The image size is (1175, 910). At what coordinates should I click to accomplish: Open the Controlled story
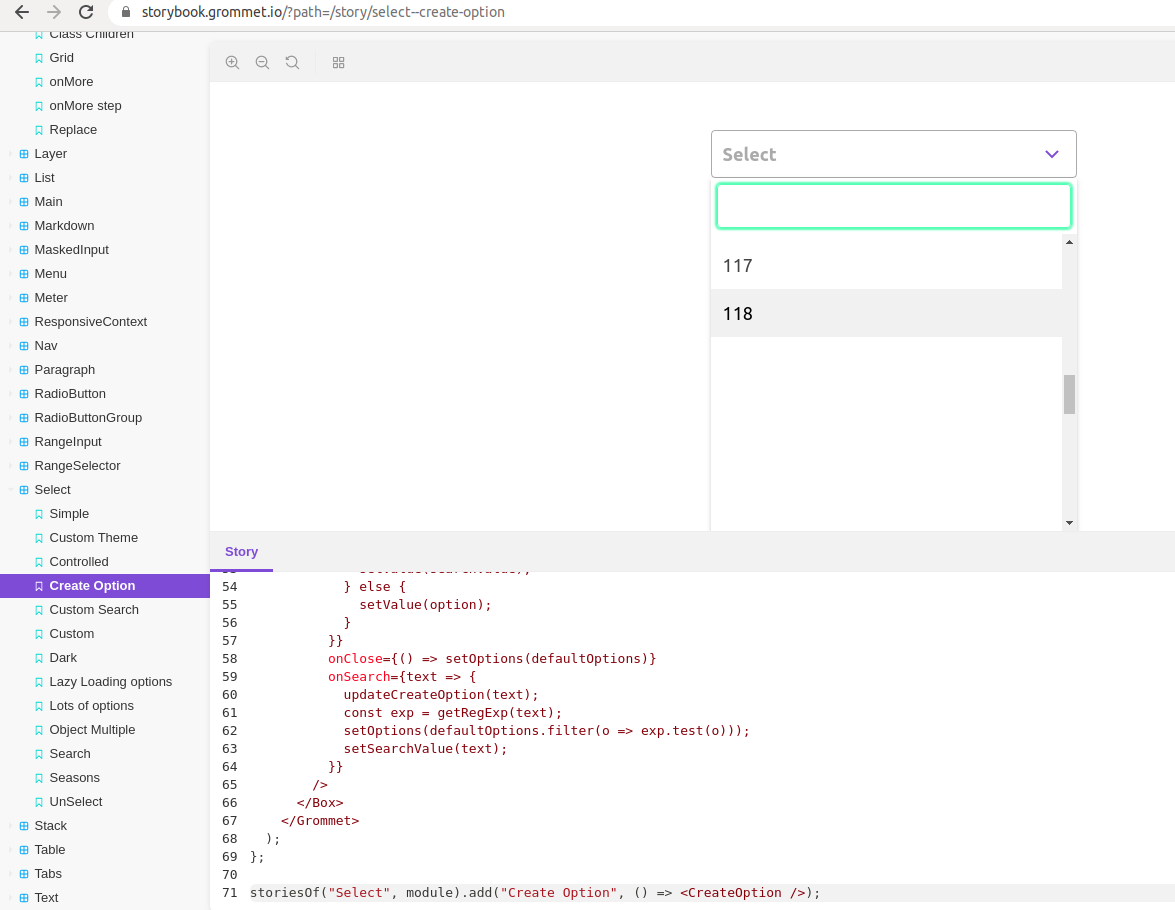[79, 561]
